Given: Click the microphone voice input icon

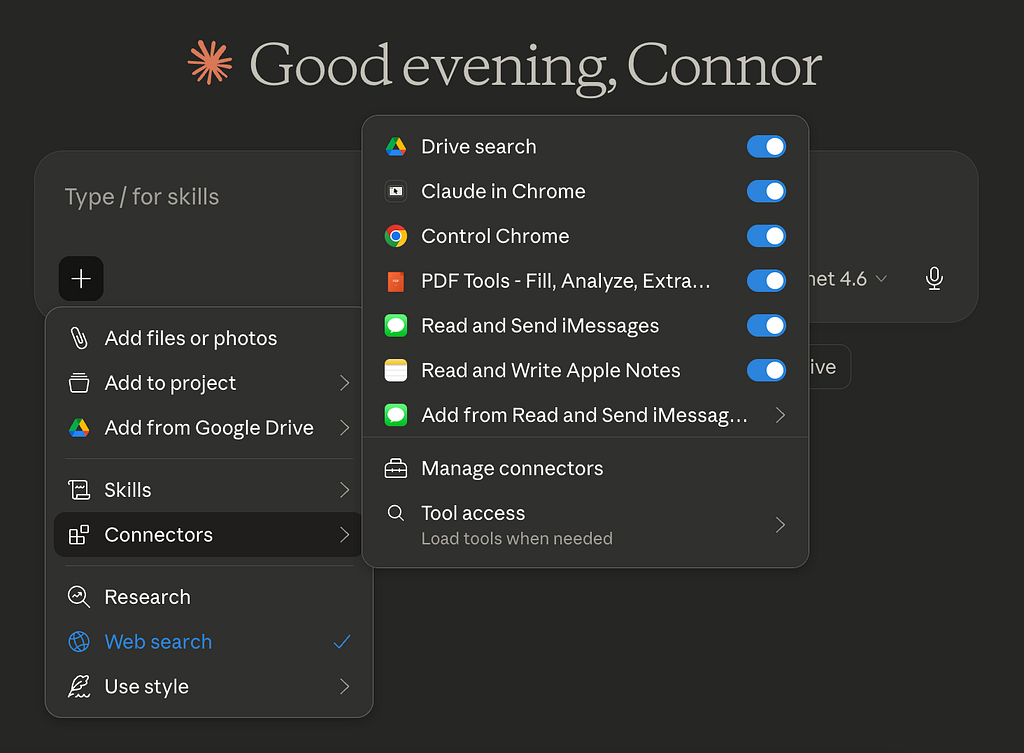Looking at the screenshot, I should pos(935,279).
